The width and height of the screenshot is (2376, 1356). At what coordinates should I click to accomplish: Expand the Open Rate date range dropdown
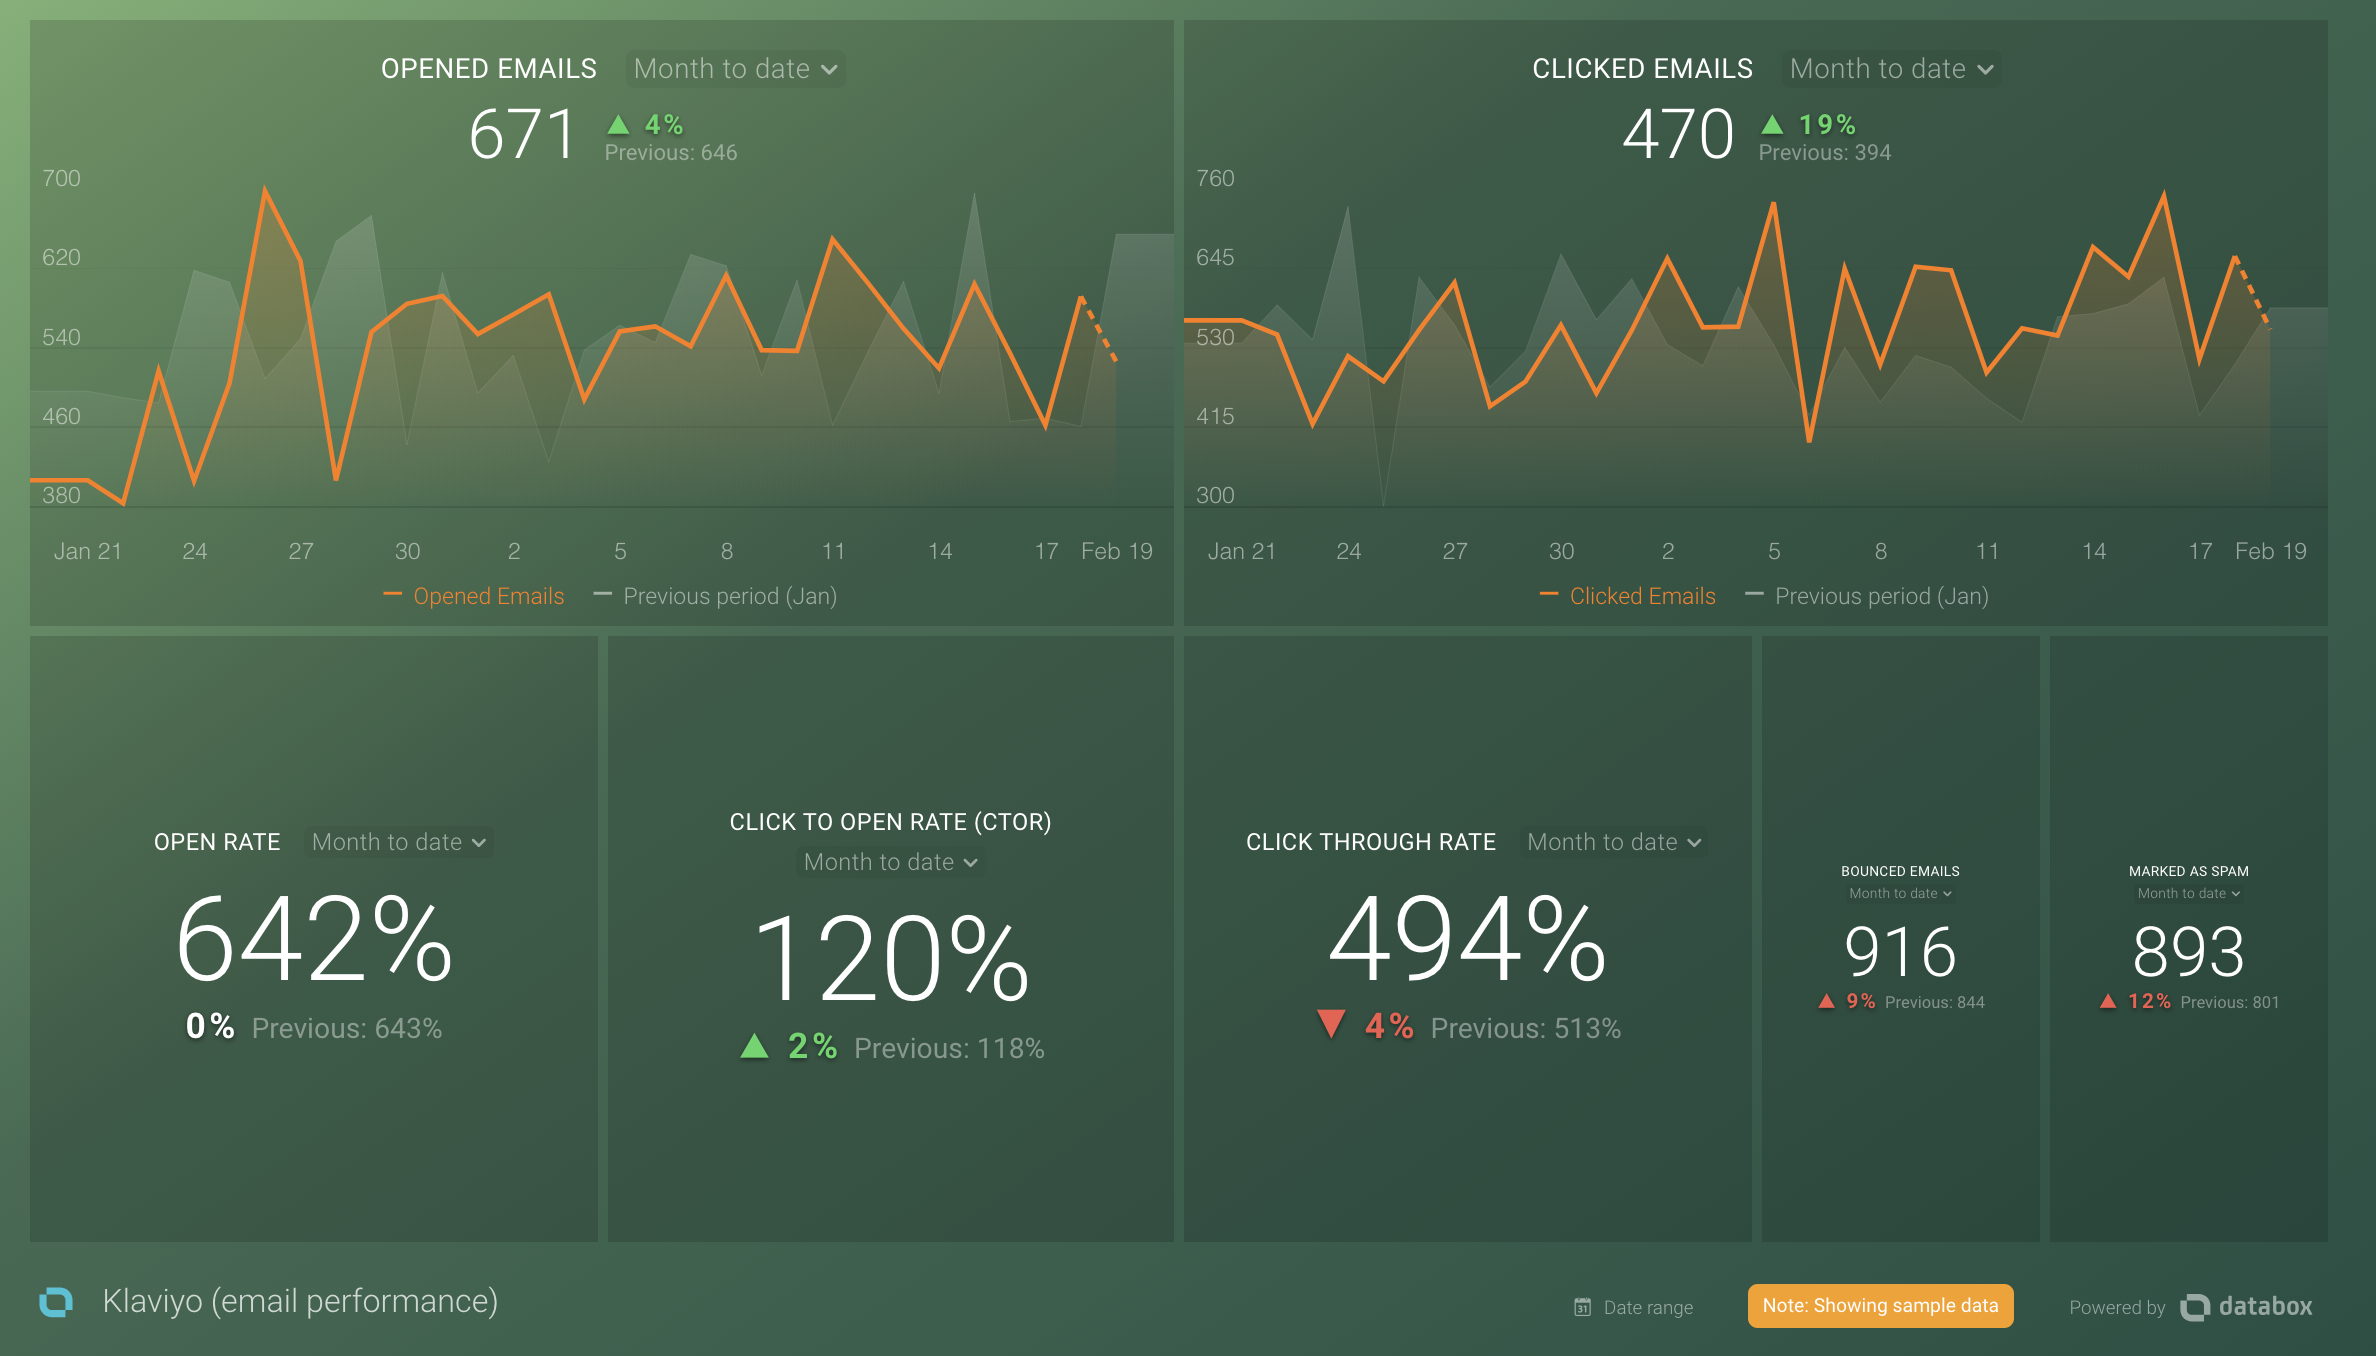click(398, 842)
